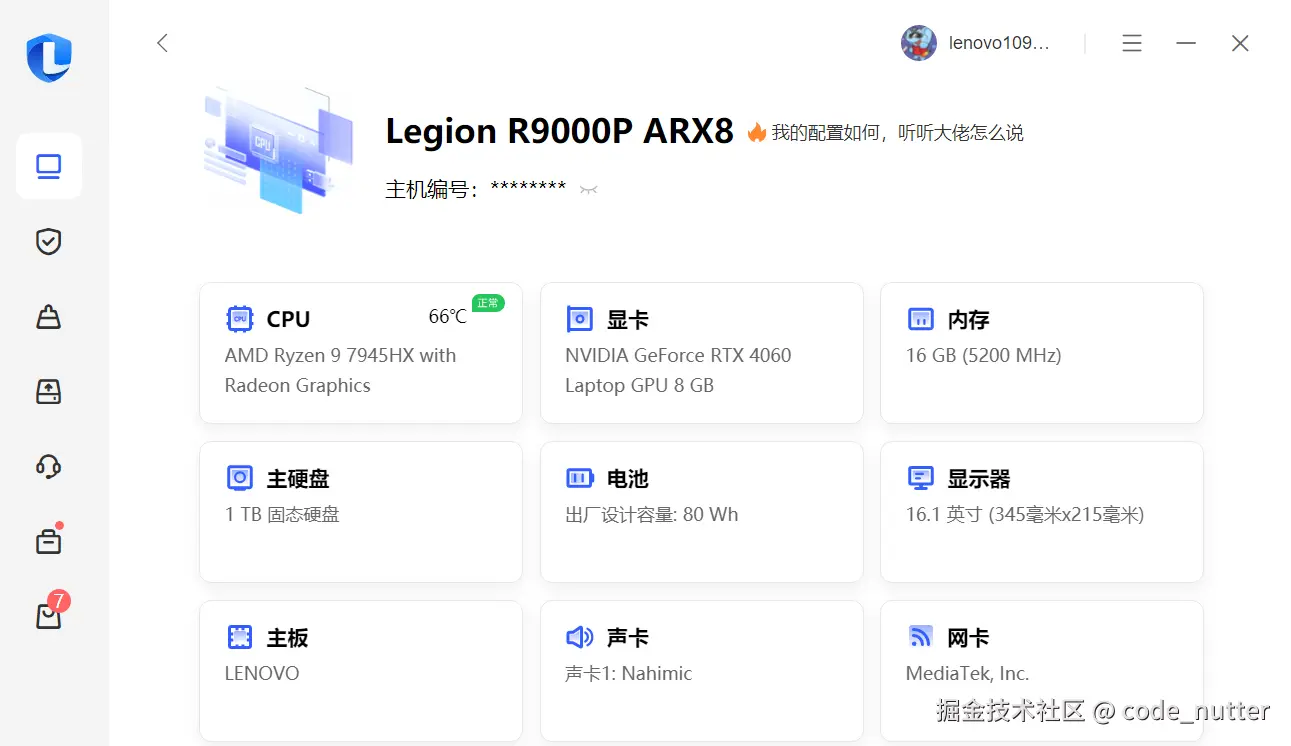Image resolution: width=1291 pixels, height=746 pixels.
Task: Click the LENOVO motherboard text
Action: 262,673
